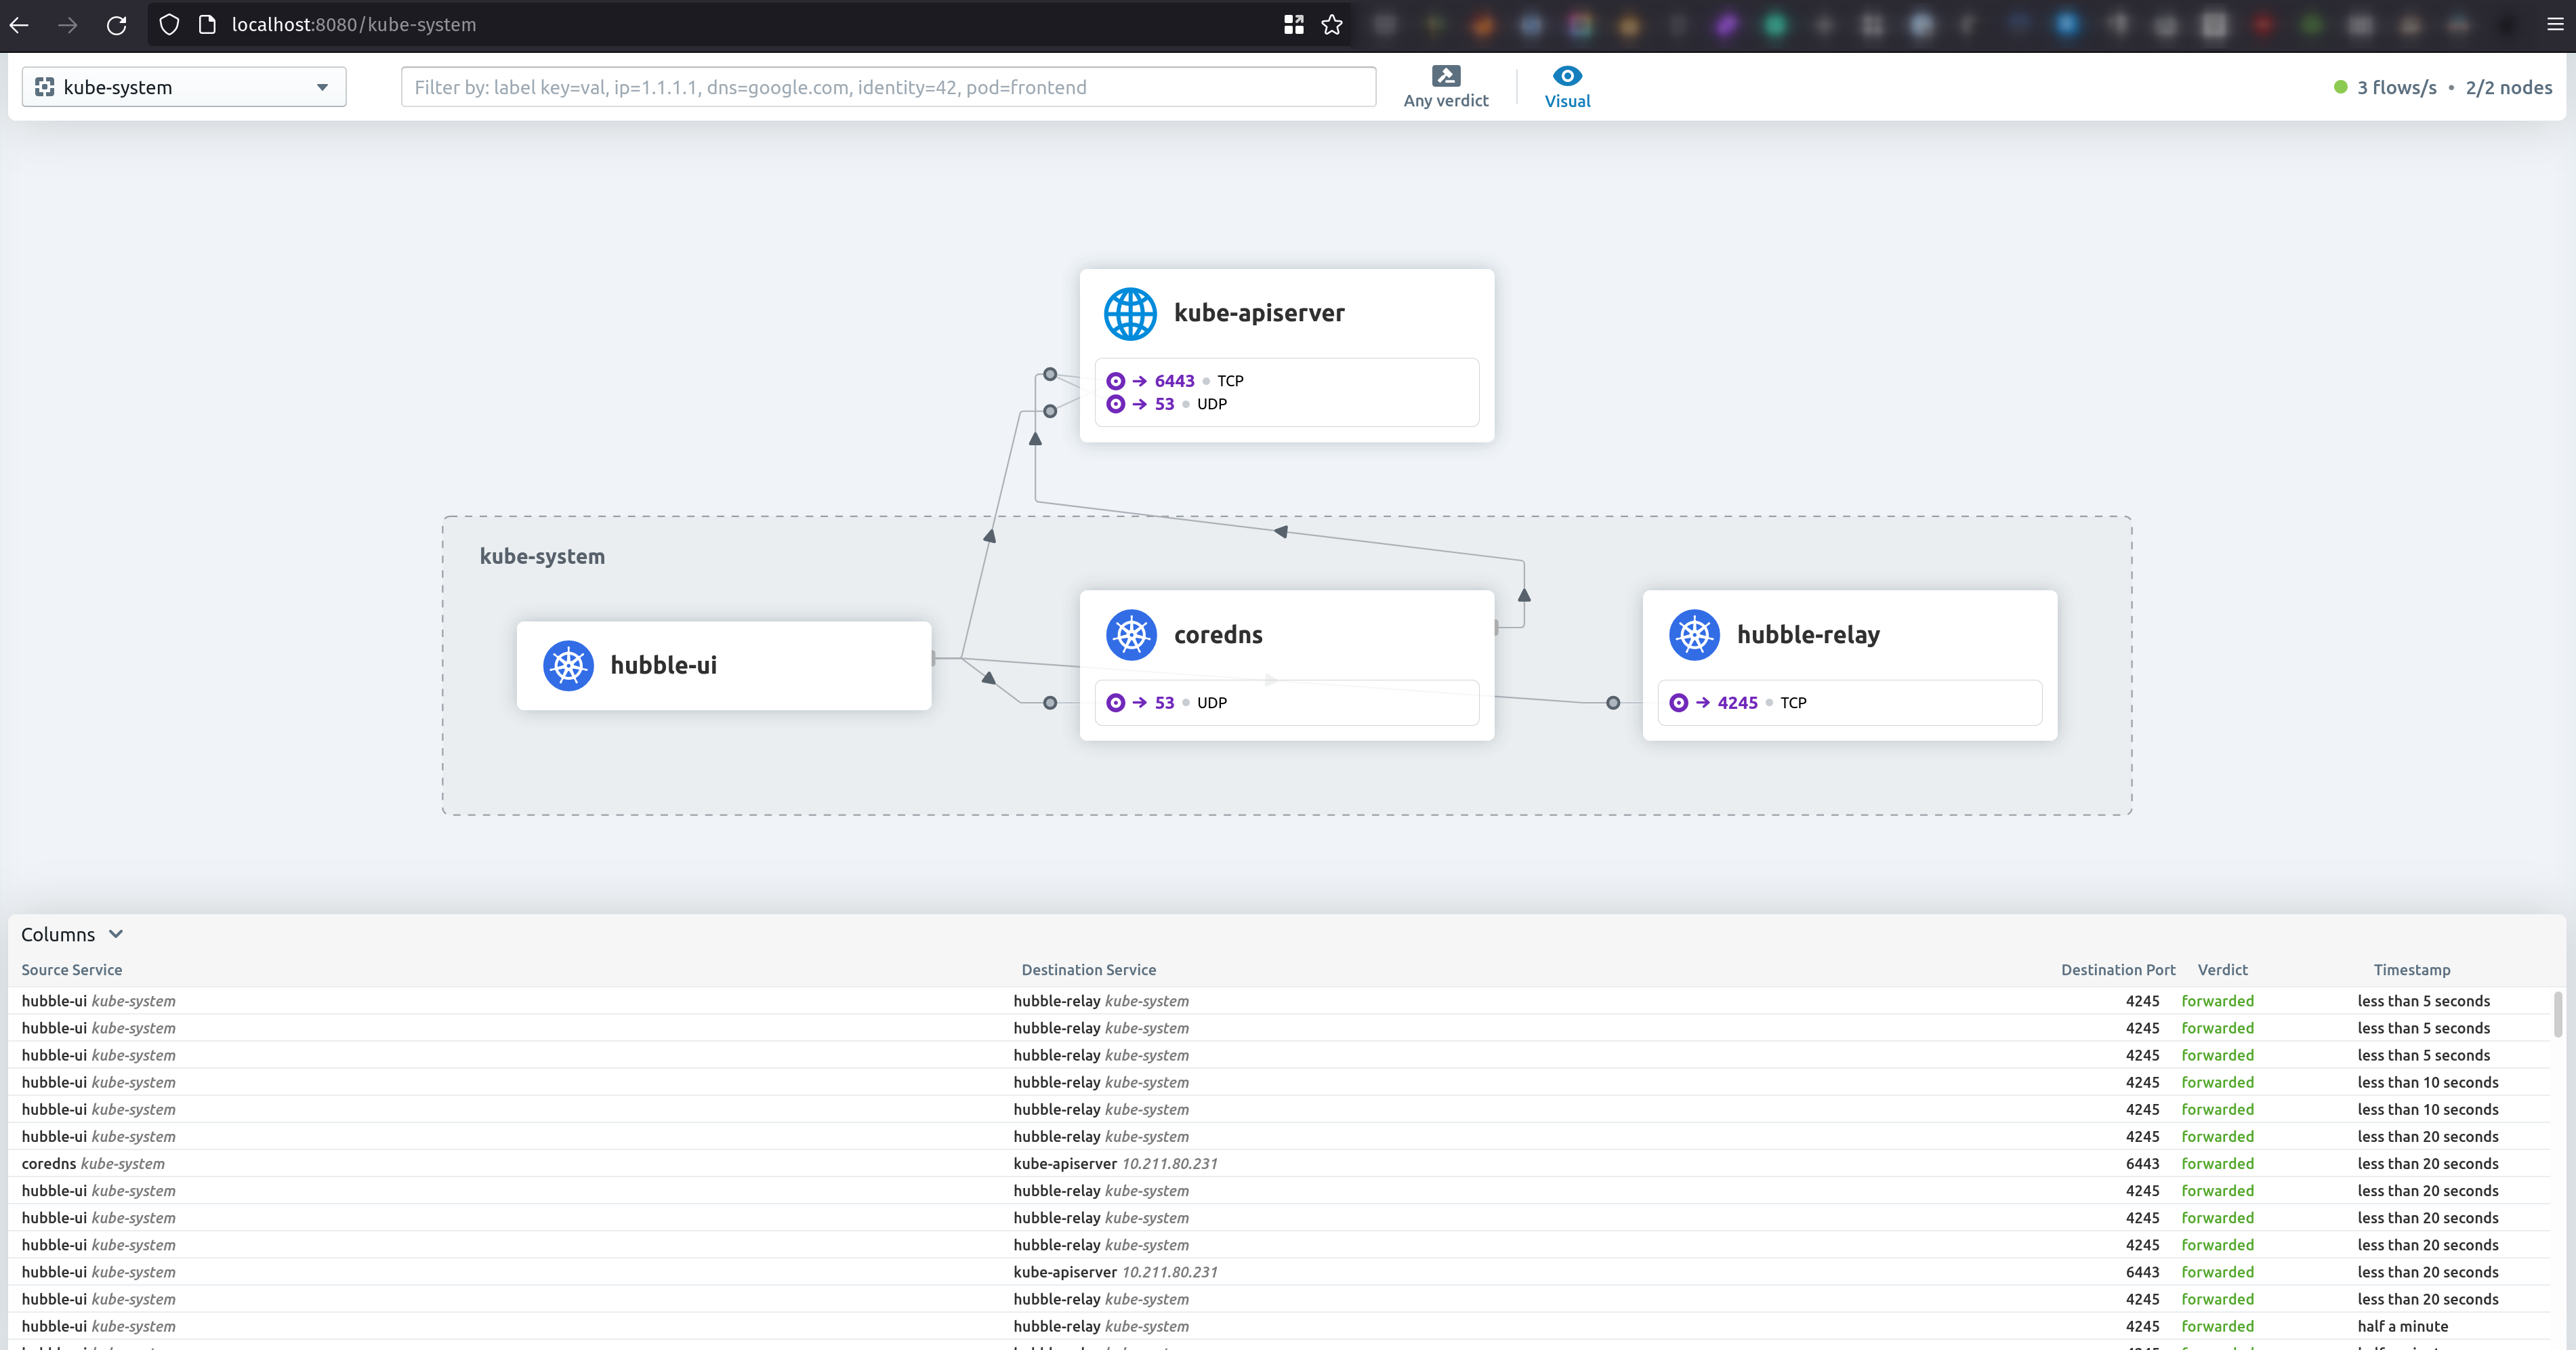Click the kube-system namespace label in diagram
Image resolution: width=2576 pixels, height=1350 pixels.
click(542, 556)
